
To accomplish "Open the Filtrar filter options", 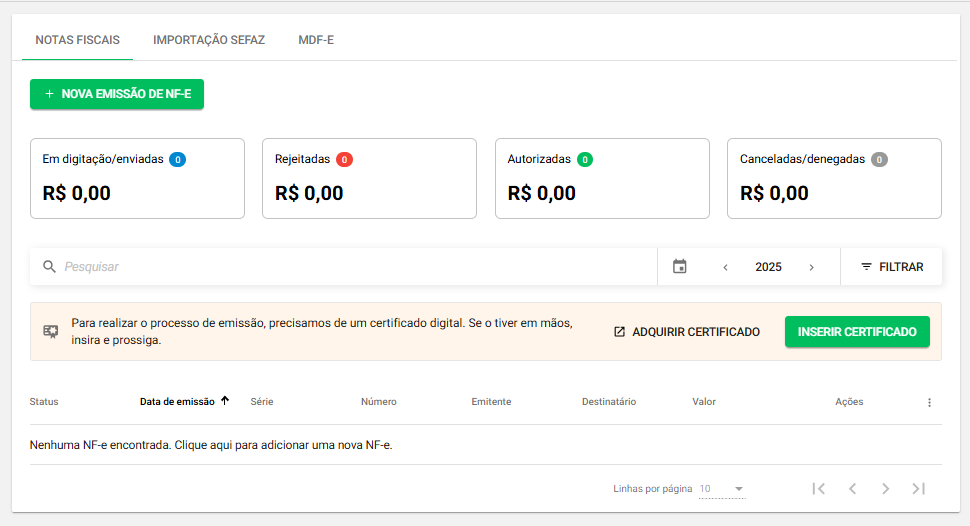I will tap(892, 267).
